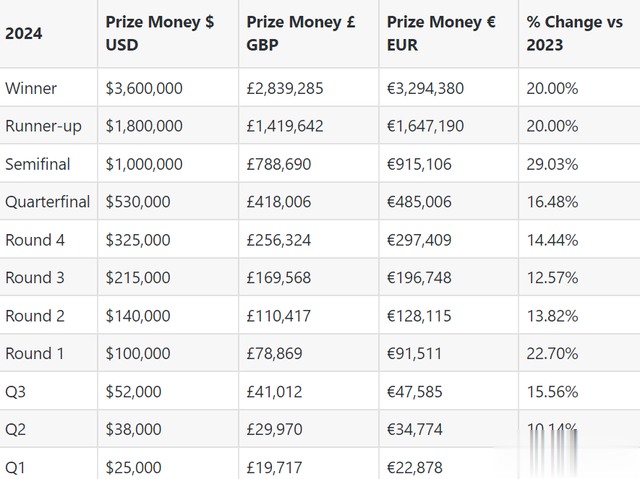Image resolution: width=640 pixels, height=479 pixels.
Task: Select the Prize Money € EUR header
Action: click(x=441, y=33)
